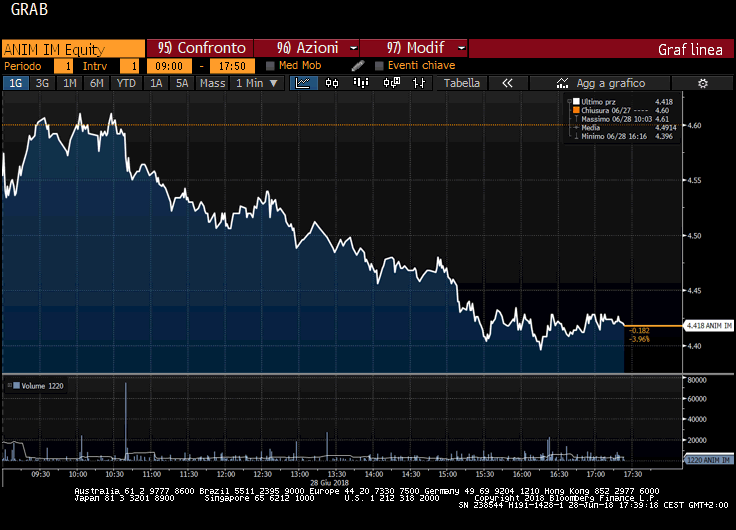Open the 97) Modif dropdown arrow
This screenshot has height=530, width=736.
462,48
